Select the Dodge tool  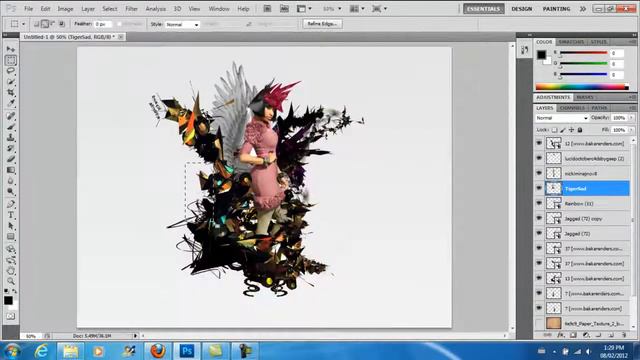11,191
